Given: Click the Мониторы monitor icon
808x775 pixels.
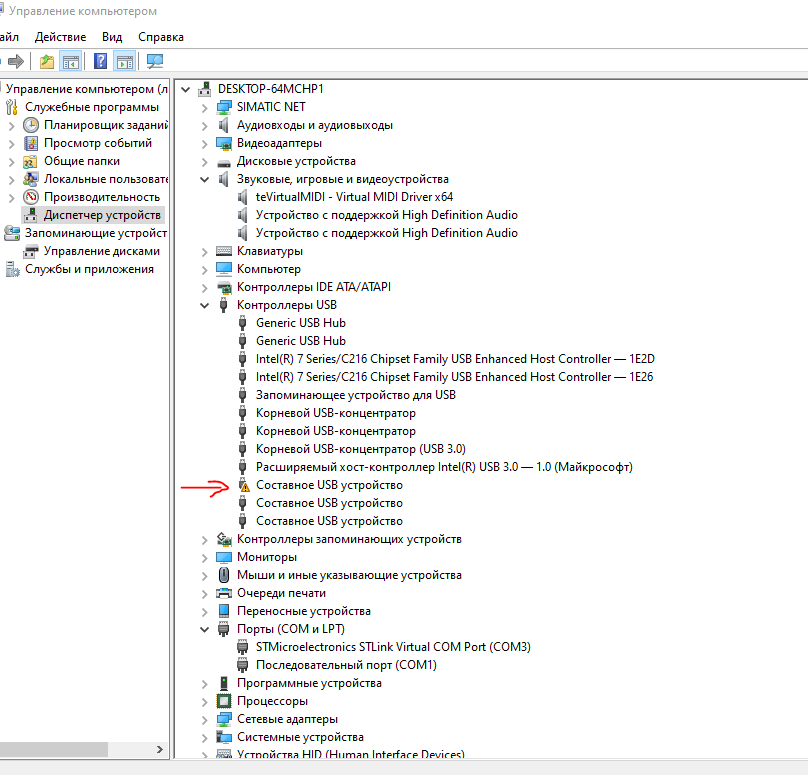Looking at the screenshot, I should (x=224, y=558).
